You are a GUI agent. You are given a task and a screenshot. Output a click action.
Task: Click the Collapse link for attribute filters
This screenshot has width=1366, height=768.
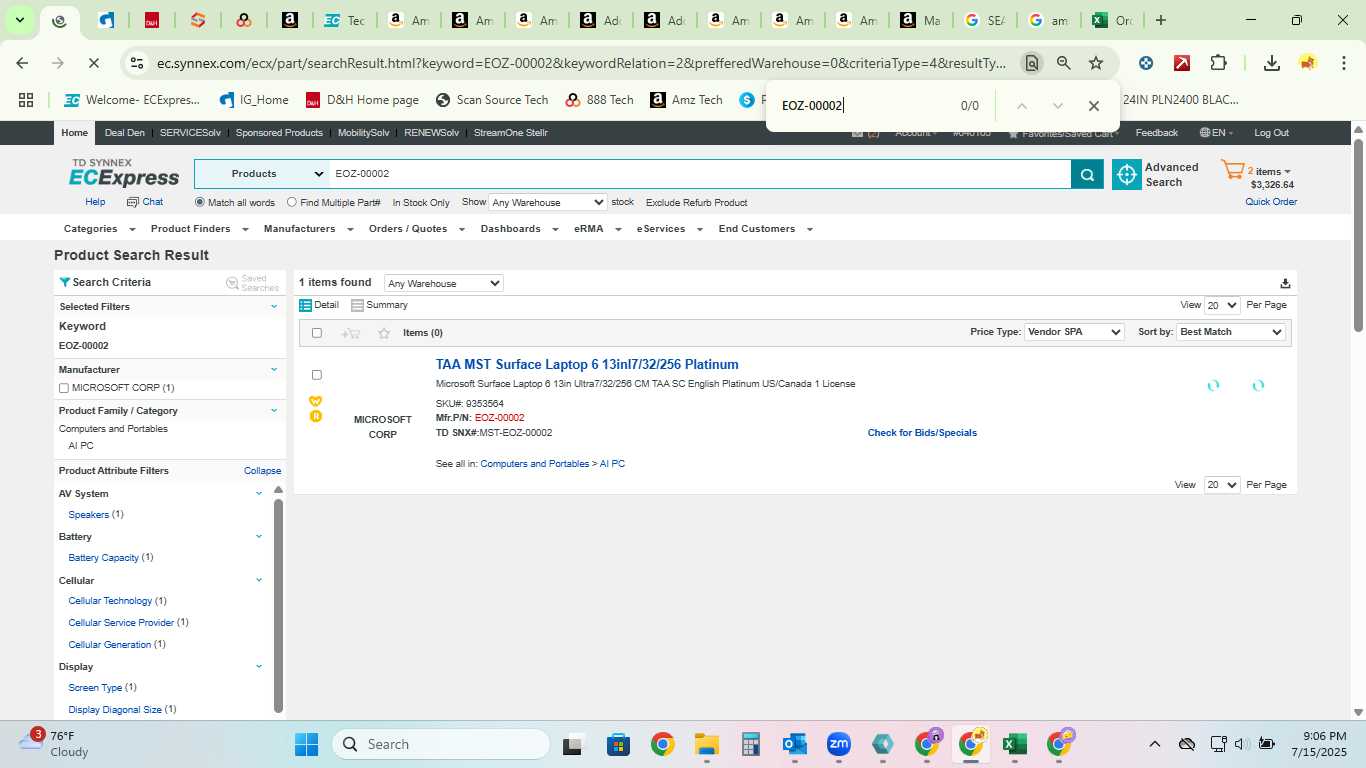click(x=262, y=471)
